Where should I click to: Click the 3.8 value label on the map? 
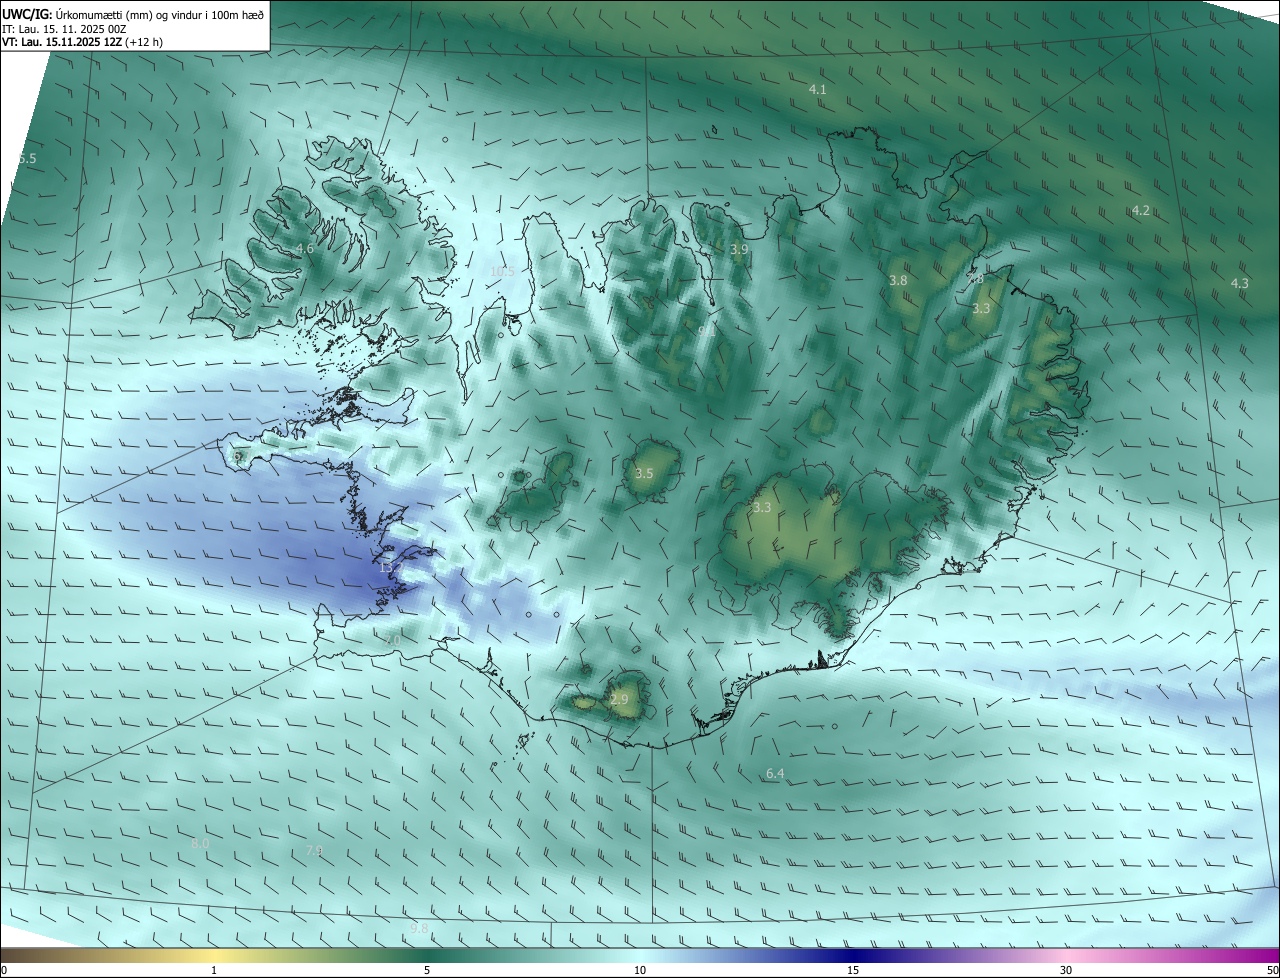point(898,281)
